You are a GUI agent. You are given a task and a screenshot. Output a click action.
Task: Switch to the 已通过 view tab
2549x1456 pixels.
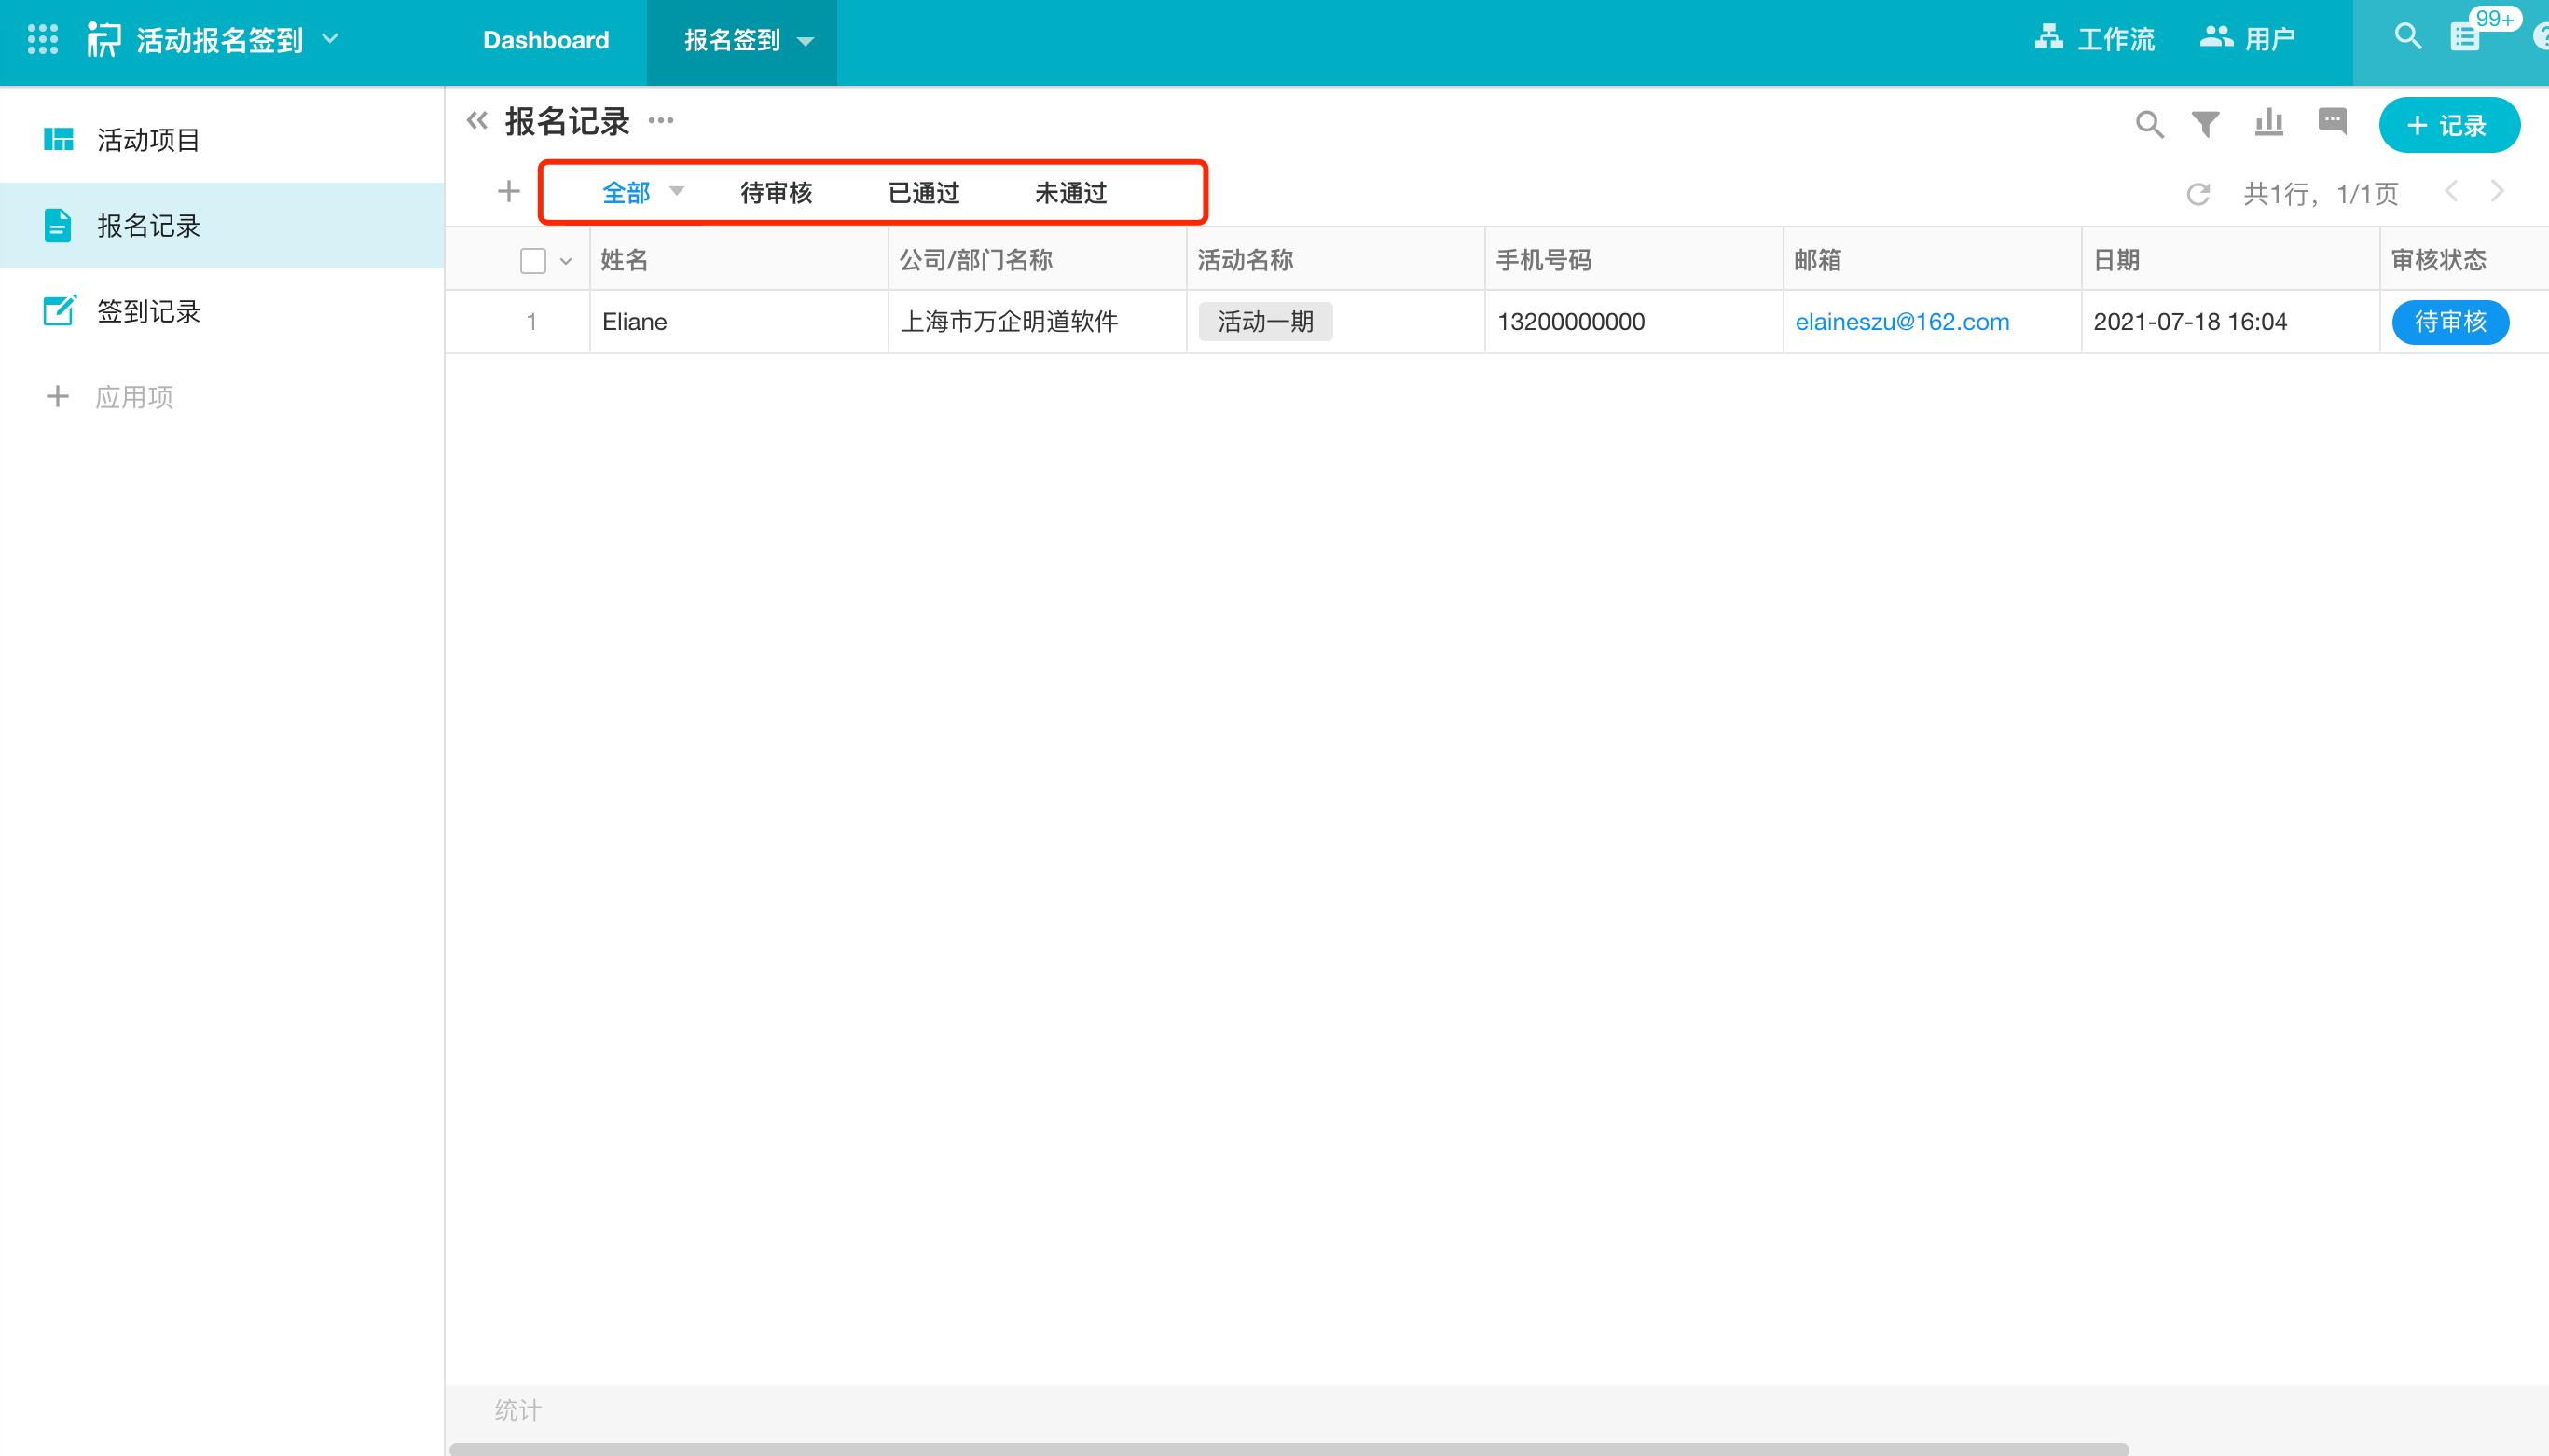pyautogui.click(x=923, y=193)
